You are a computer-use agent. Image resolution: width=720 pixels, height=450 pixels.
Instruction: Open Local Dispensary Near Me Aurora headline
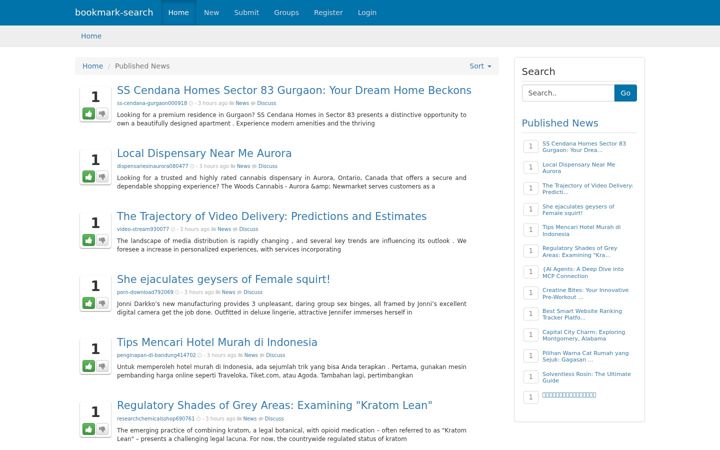tap(204, 153)
